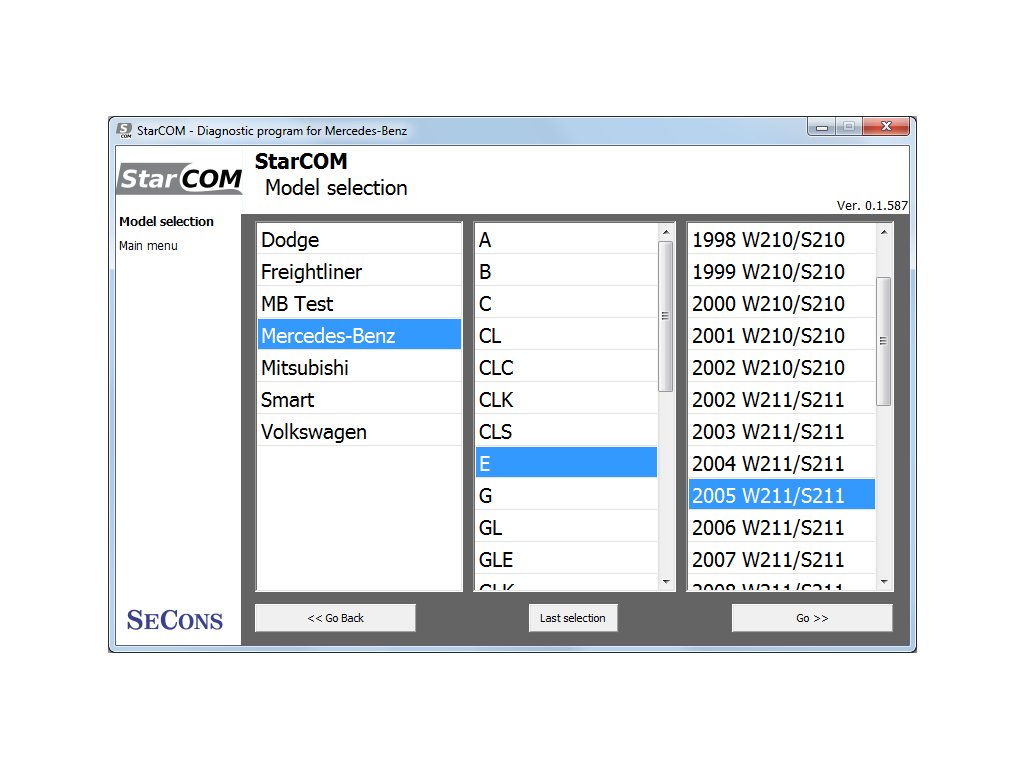Click the StarCOM logo in sidebar
This screenshot has width=1024, height=768.
(x=180, y=179)
